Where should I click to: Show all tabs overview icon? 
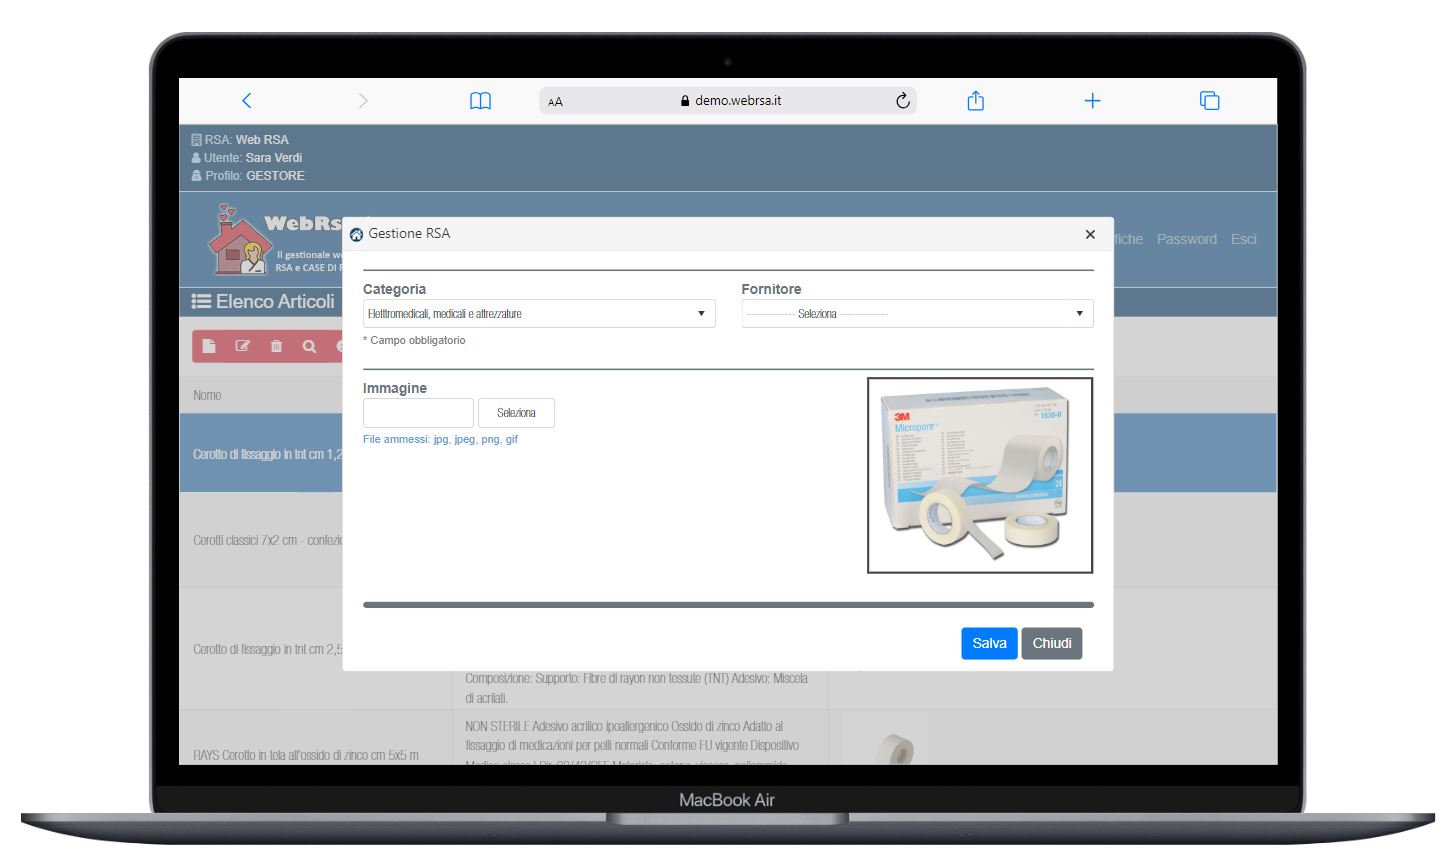coord(1209,101)
